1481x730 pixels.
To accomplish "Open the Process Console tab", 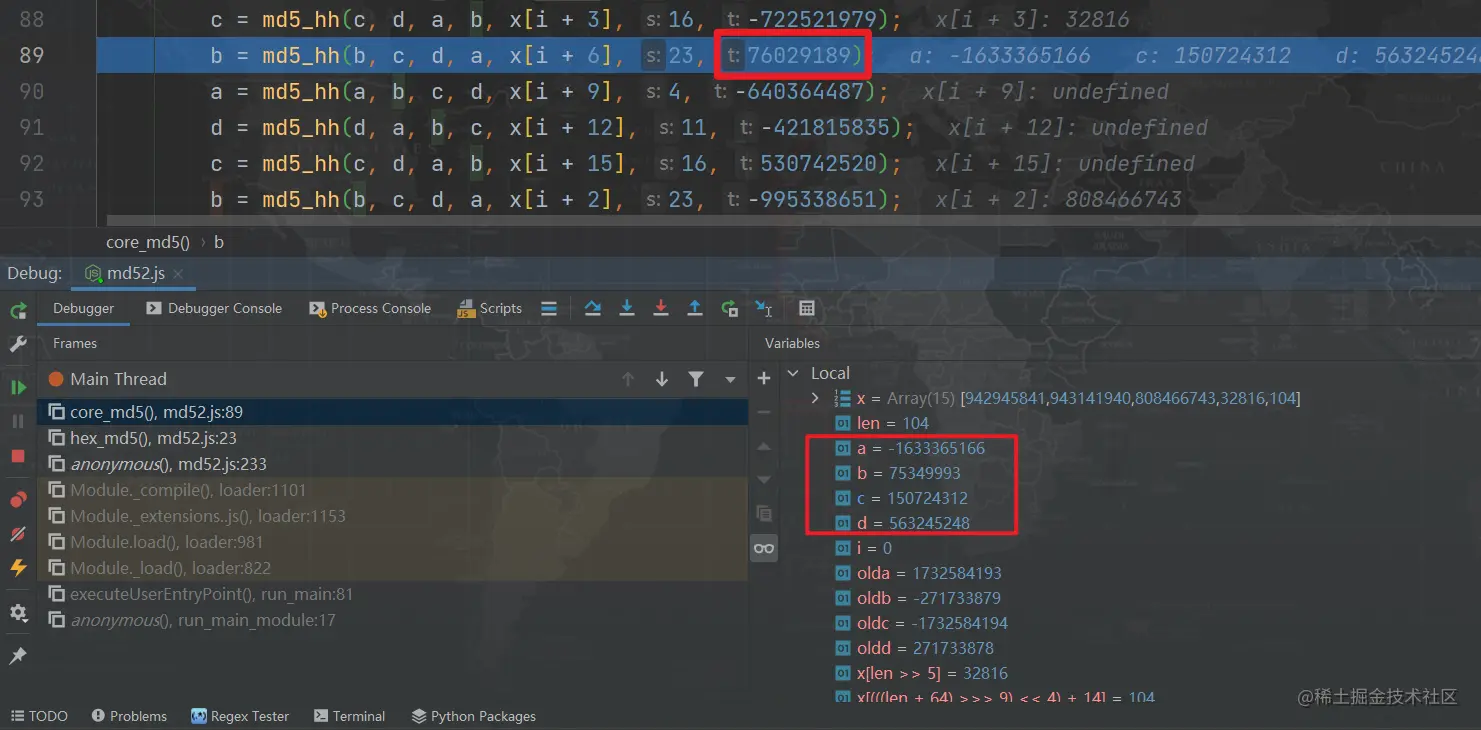I will 370,308.
